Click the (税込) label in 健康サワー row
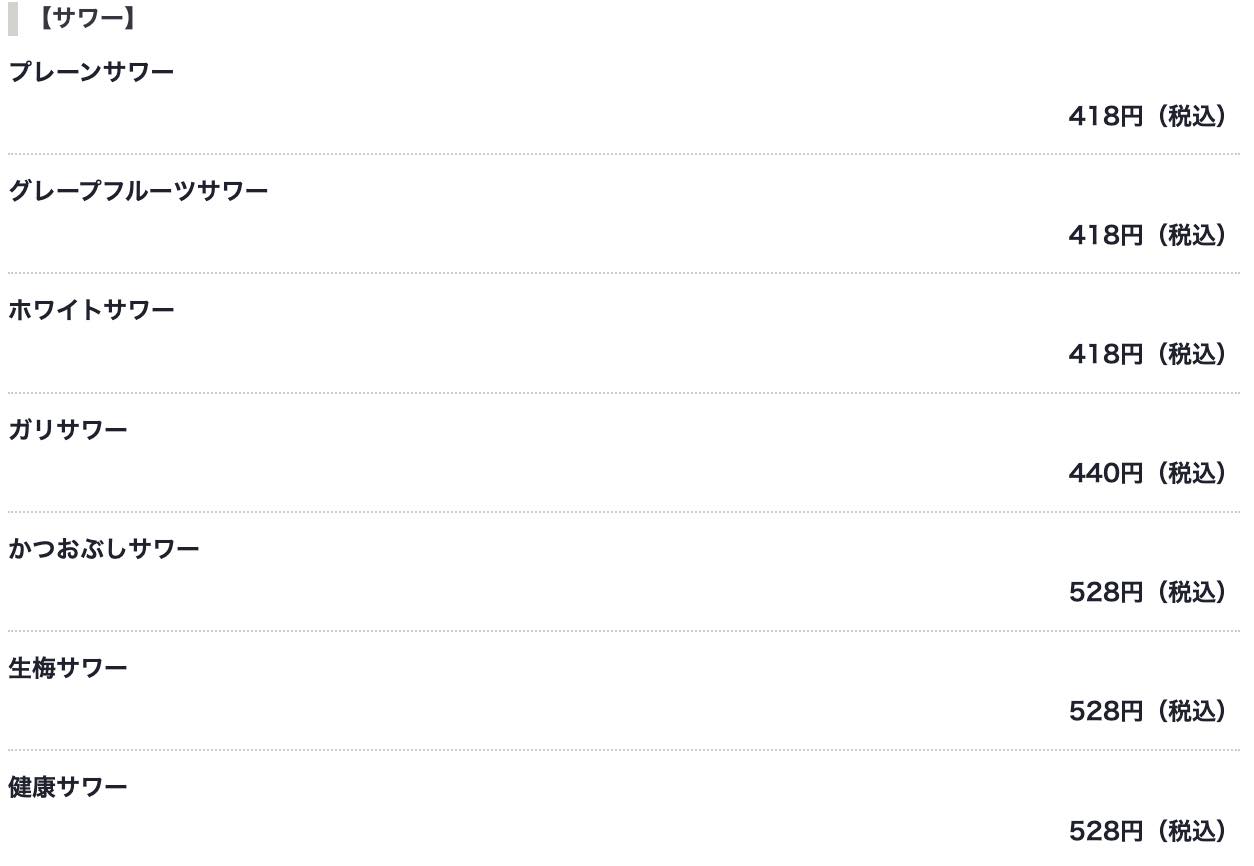 pos(1192,831)
